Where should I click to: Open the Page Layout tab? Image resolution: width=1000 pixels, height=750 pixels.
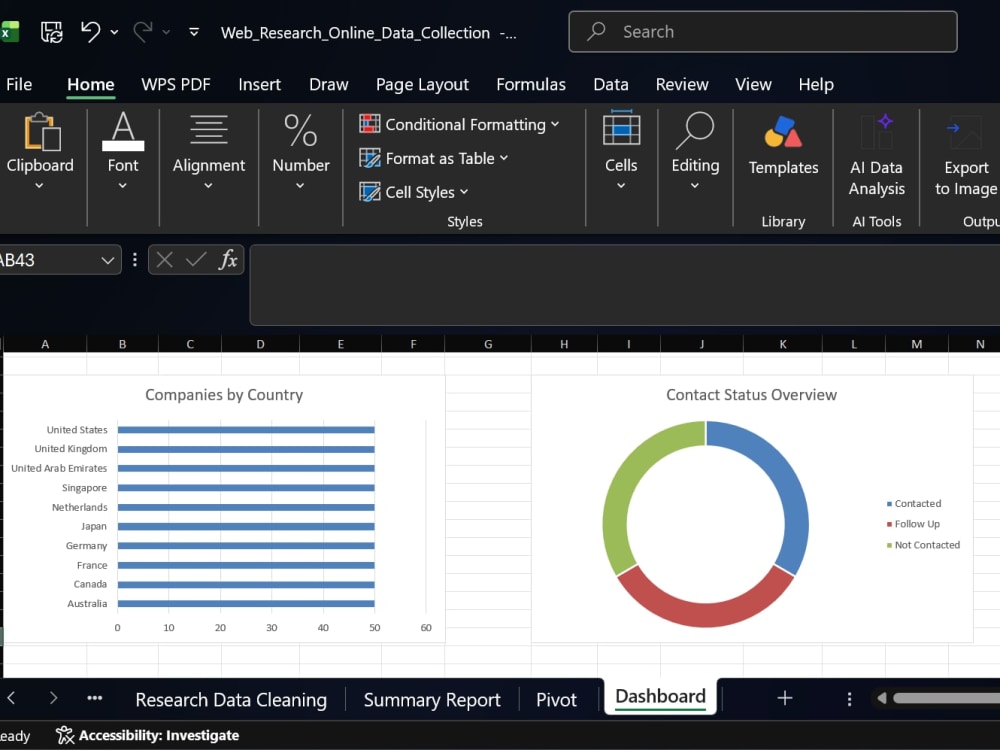click(422, 84)
